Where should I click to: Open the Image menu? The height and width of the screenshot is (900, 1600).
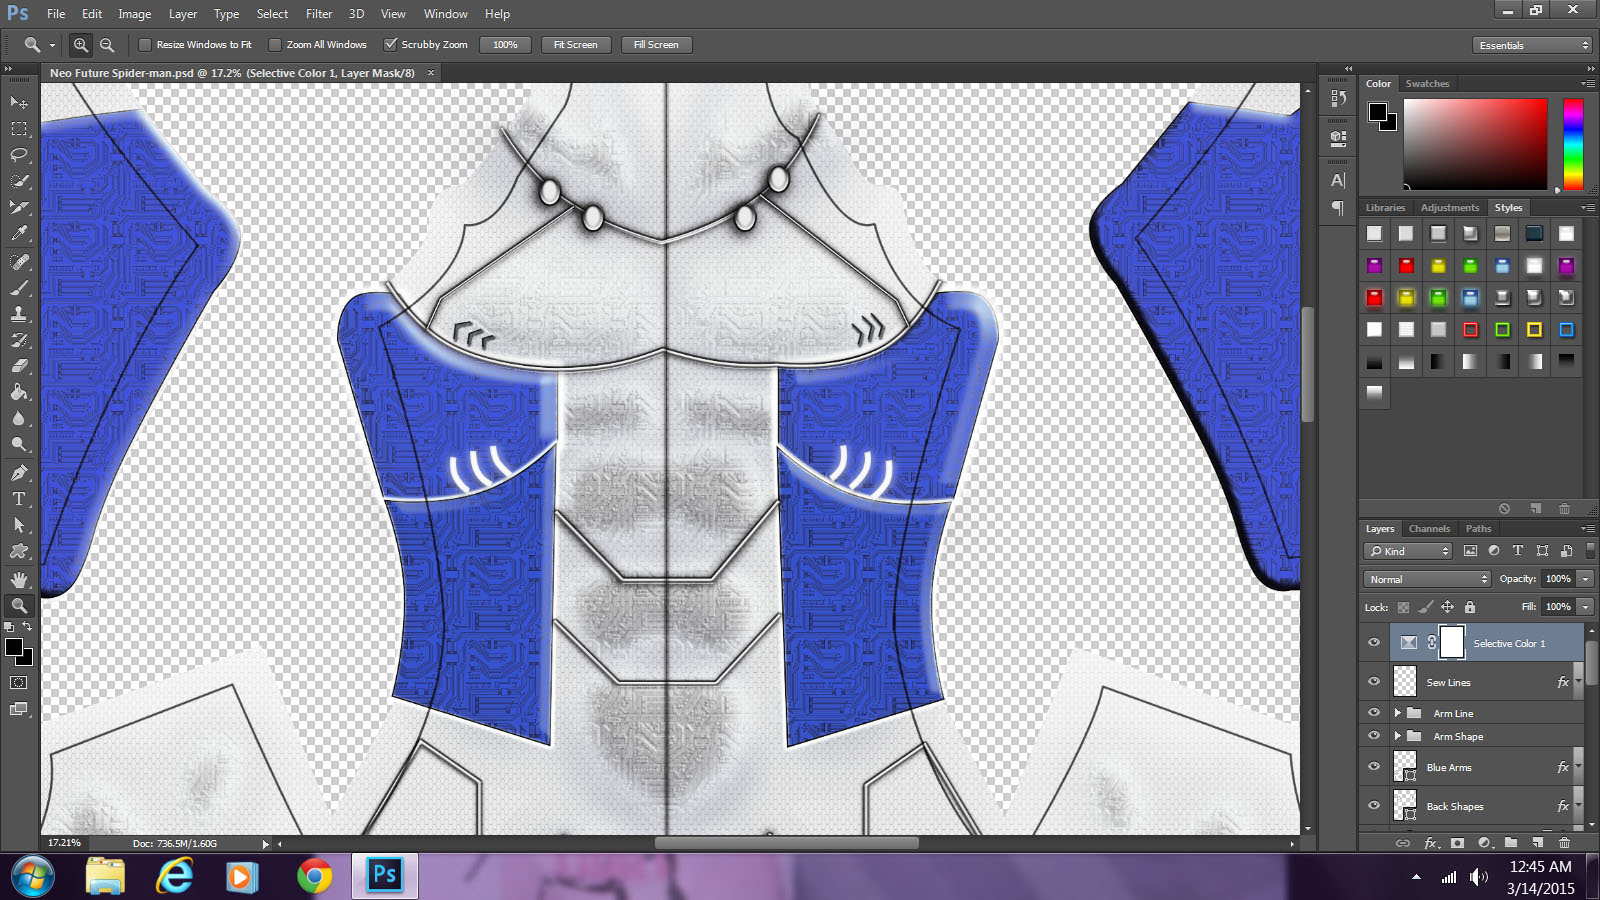[135, 14]
